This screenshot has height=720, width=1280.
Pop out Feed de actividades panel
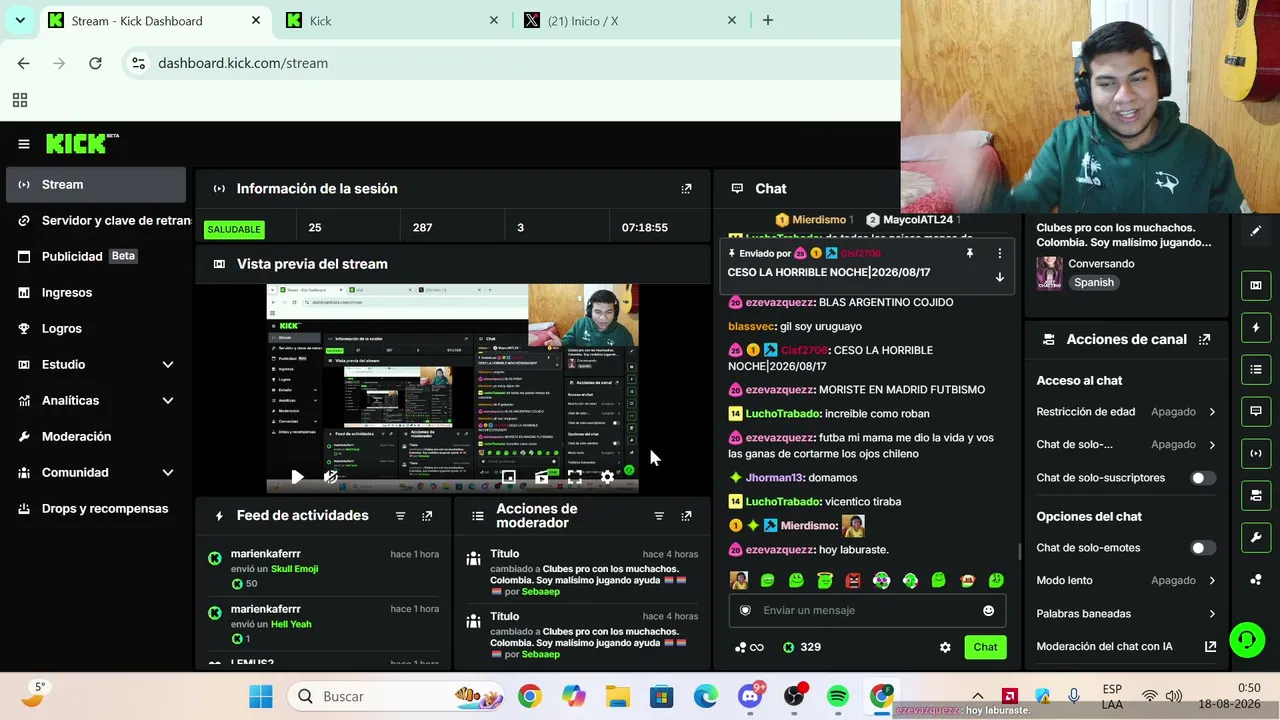[x=427, y=516]
